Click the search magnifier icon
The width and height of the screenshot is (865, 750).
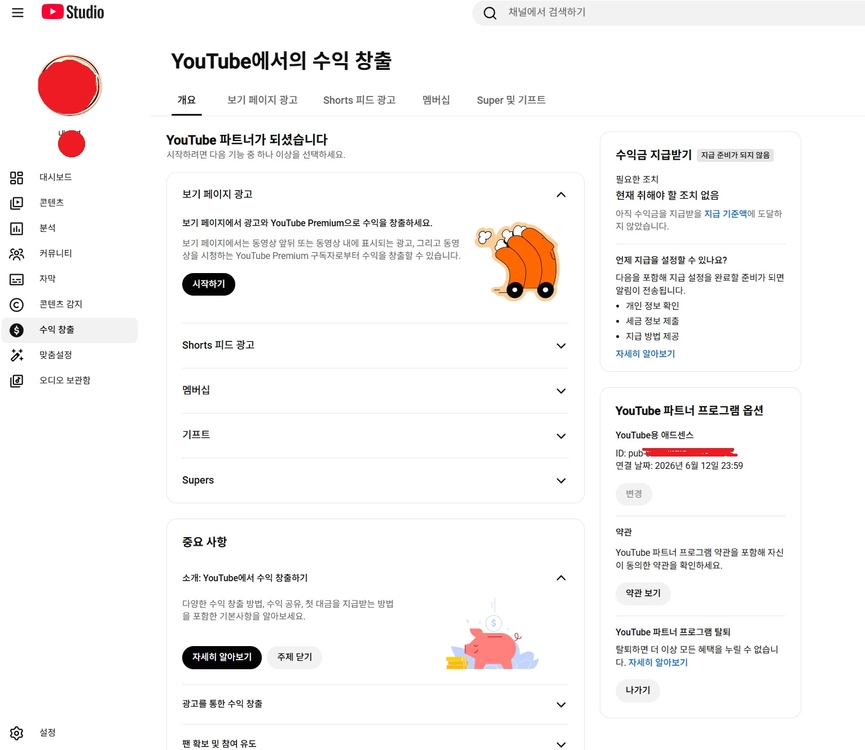[x=489, y=13]
